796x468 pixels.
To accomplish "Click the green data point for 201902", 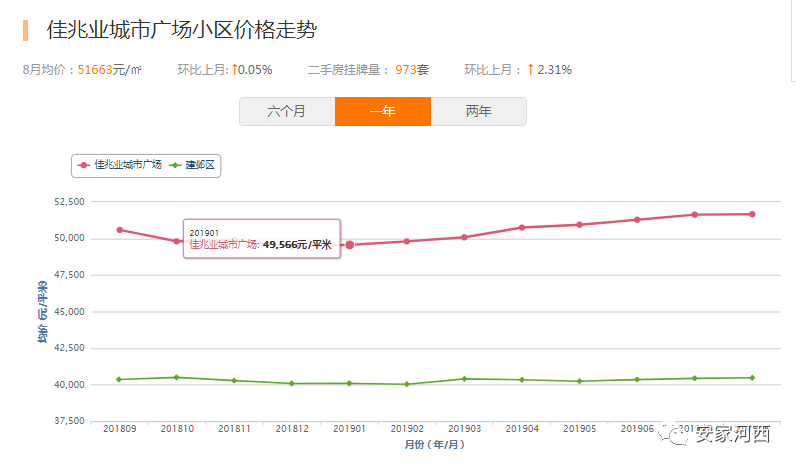I will click(407, 384).
